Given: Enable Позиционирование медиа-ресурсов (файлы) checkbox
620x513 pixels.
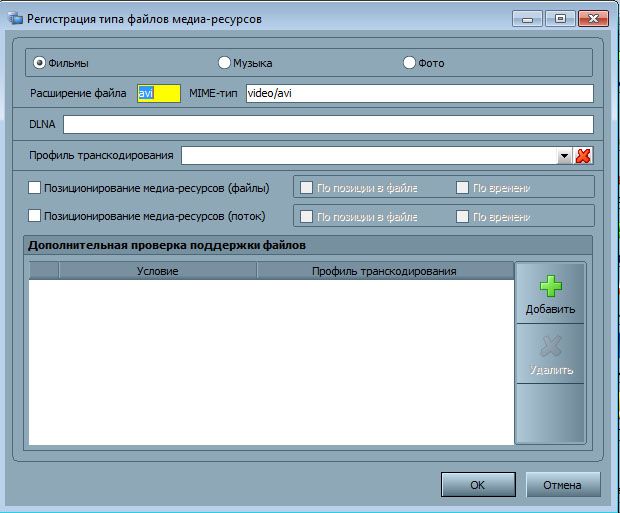Looking at the screenshot, I should (35, 187).
